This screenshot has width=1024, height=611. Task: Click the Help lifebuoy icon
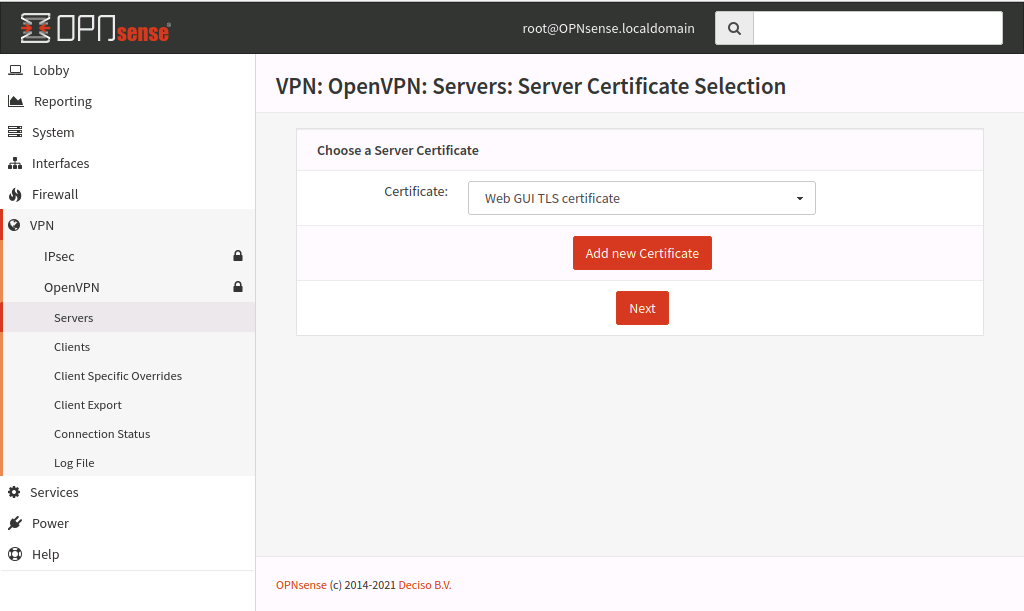tap(15, 554)
